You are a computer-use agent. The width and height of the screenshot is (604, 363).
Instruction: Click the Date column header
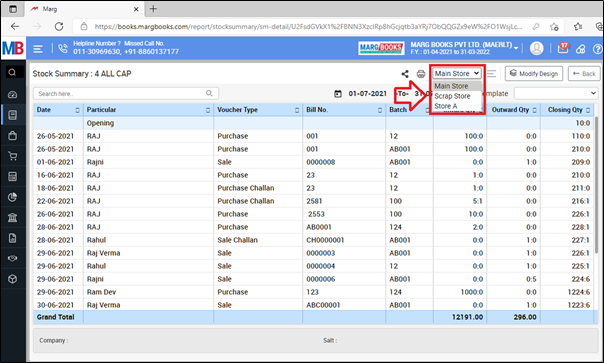[x=58, y=110]
